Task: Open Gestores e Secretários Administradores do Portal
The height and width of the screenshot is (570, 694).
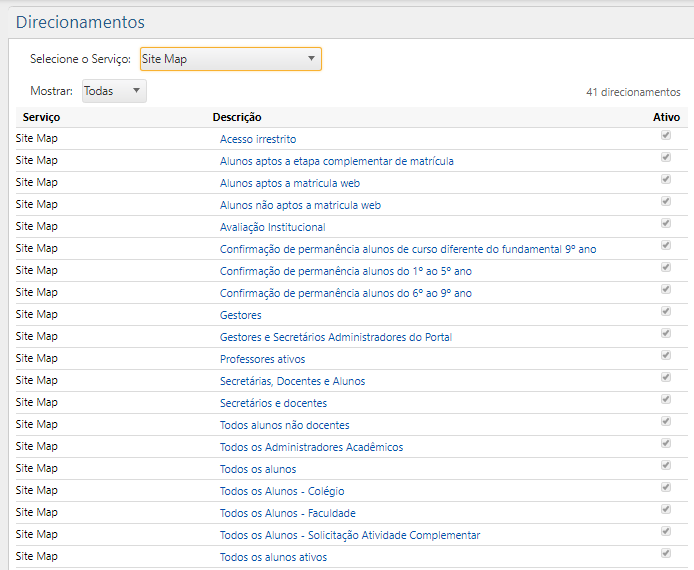Action: [336, 337]
